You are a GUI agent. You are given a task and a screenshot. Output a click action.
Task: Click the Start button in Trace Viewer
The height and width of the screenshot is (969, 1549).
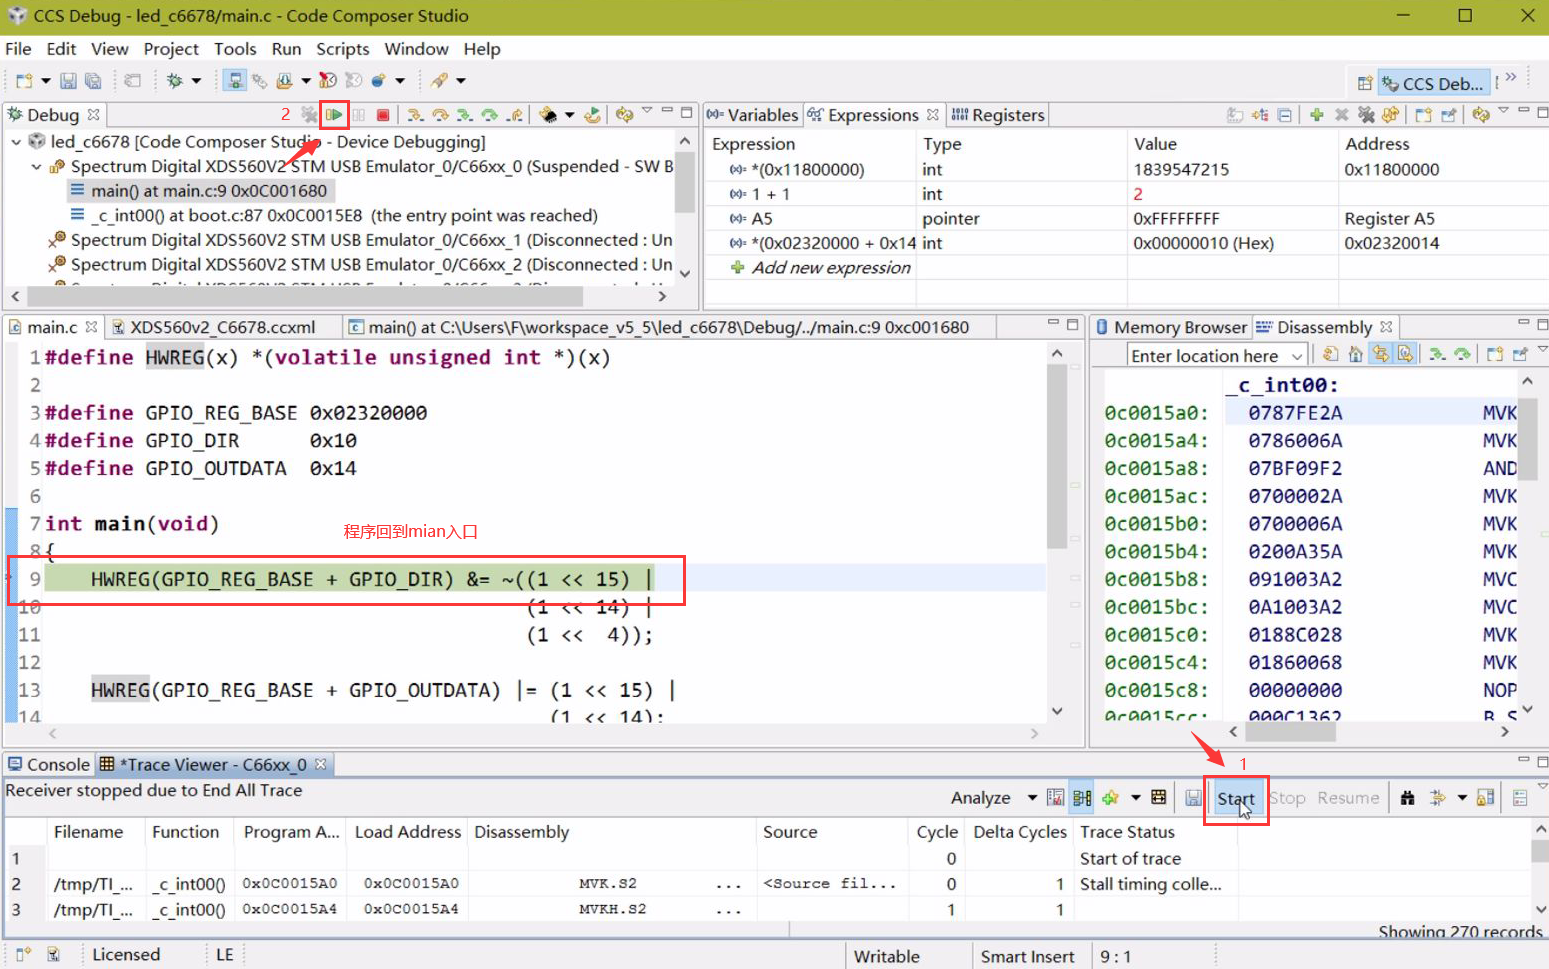click(x=1236, y=797)
